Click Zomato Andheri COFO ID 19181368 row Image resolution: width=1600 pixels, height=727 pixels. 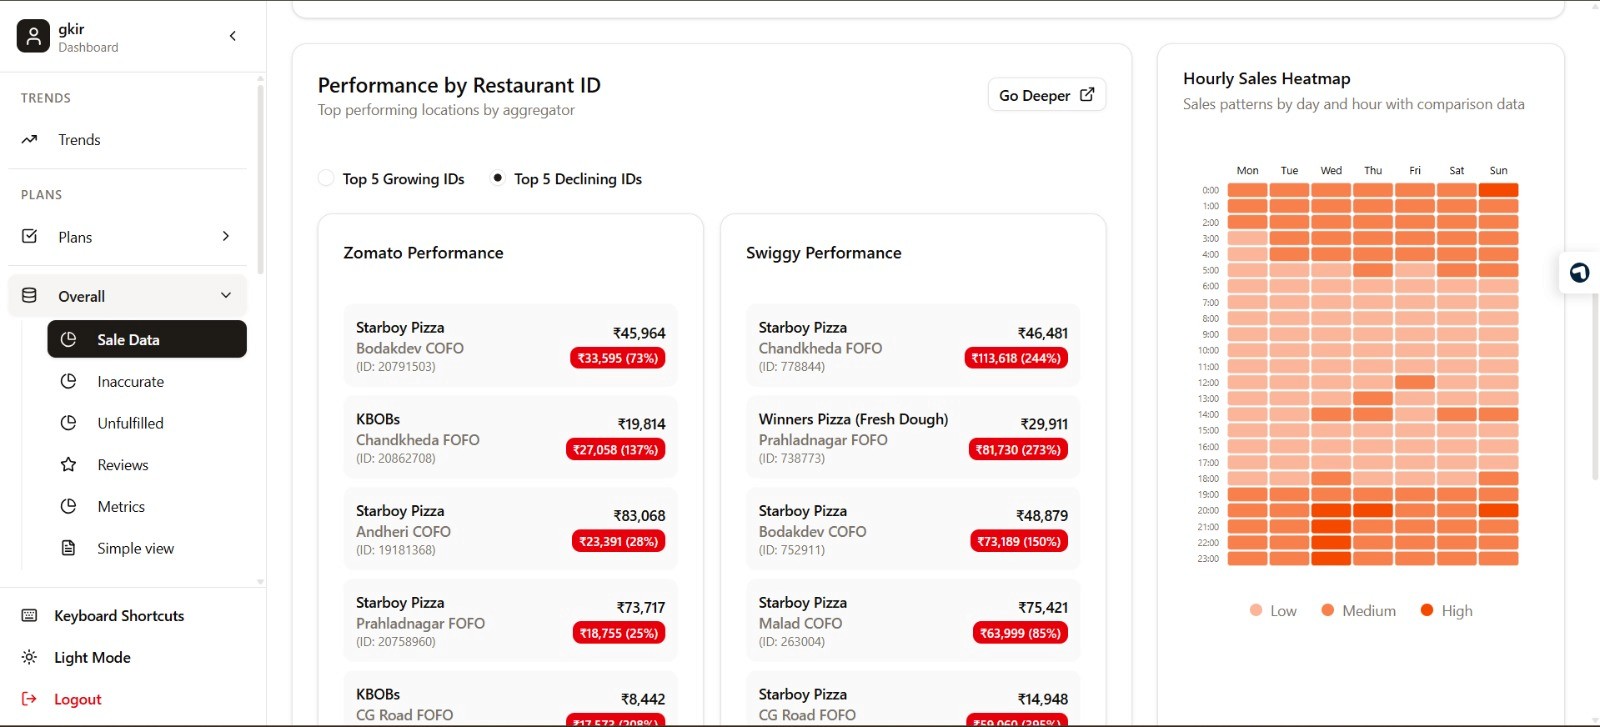[510, 529]
